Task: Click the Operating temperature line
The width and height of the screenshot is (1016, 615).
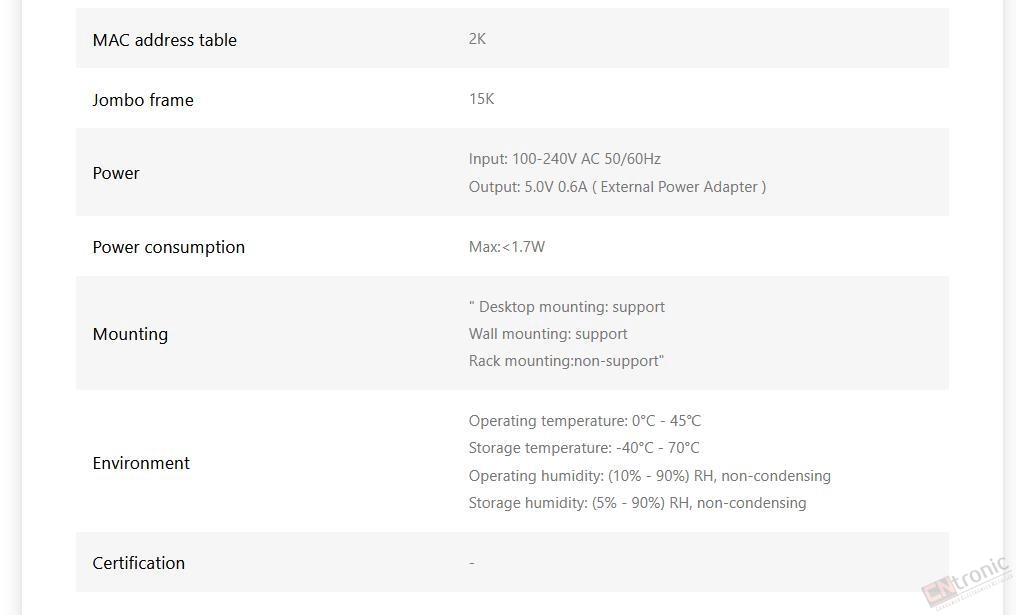Action: point(584,421)
